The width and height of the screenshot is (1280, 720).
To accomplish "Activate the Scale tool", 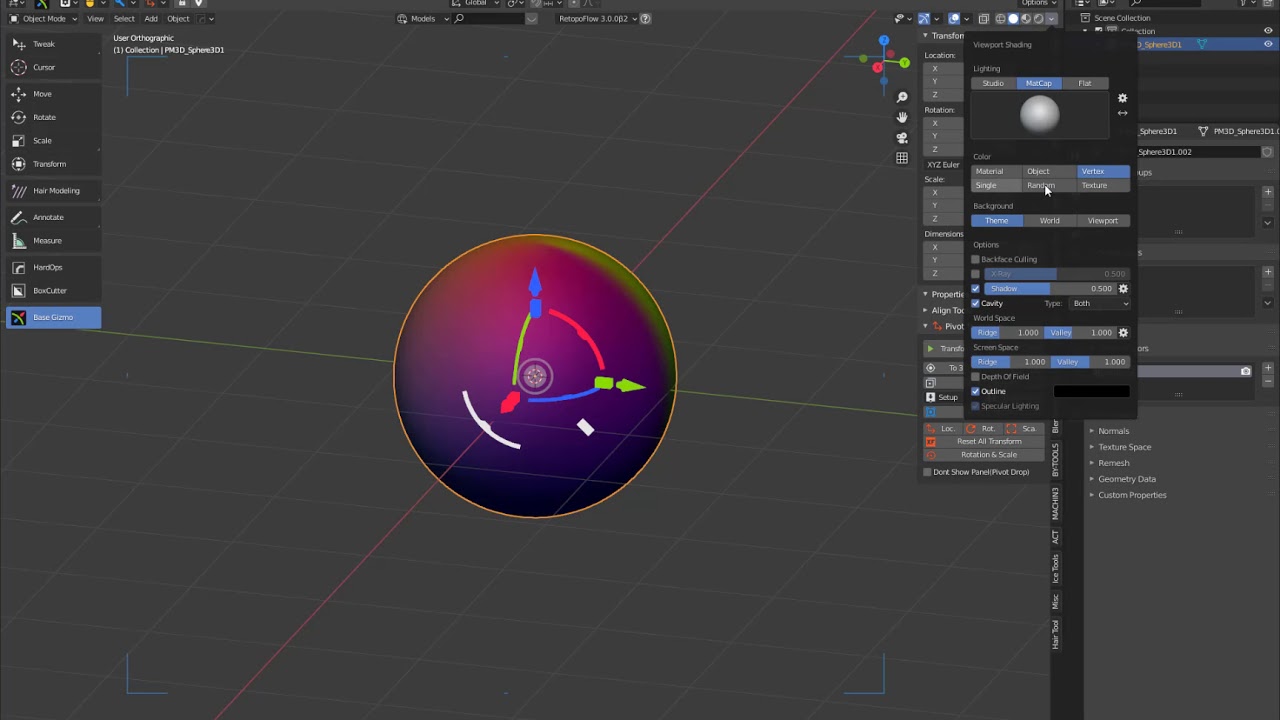I will coord(53,140).
